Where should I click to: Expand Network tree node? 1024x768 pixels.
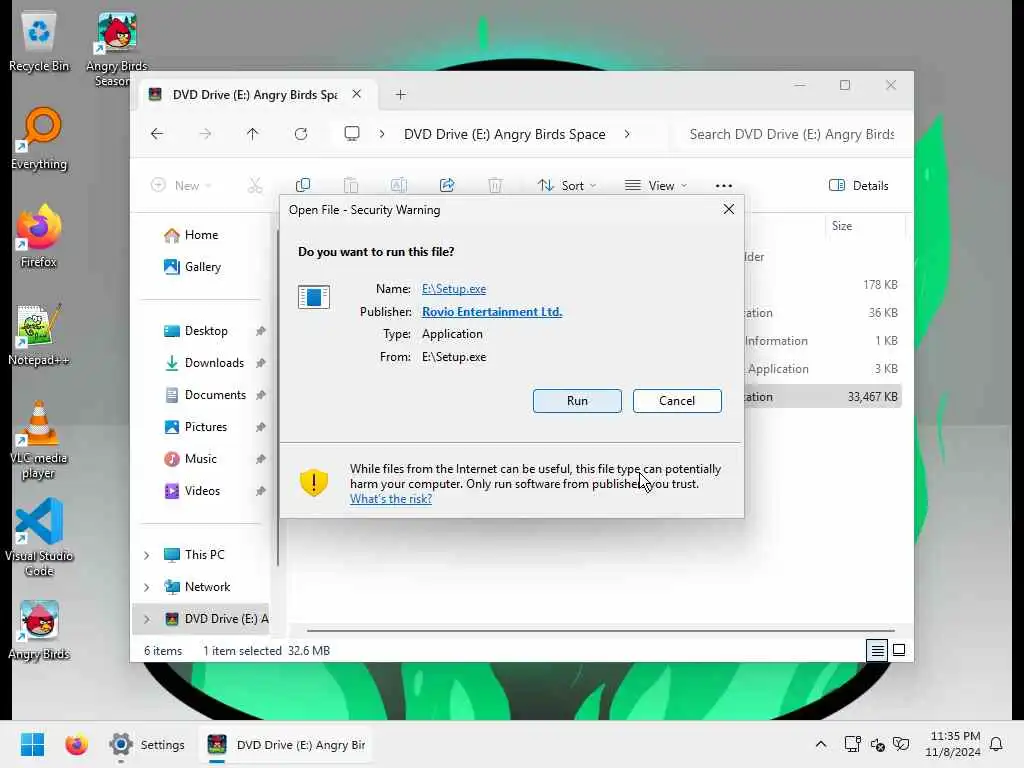tap(147, 587)
